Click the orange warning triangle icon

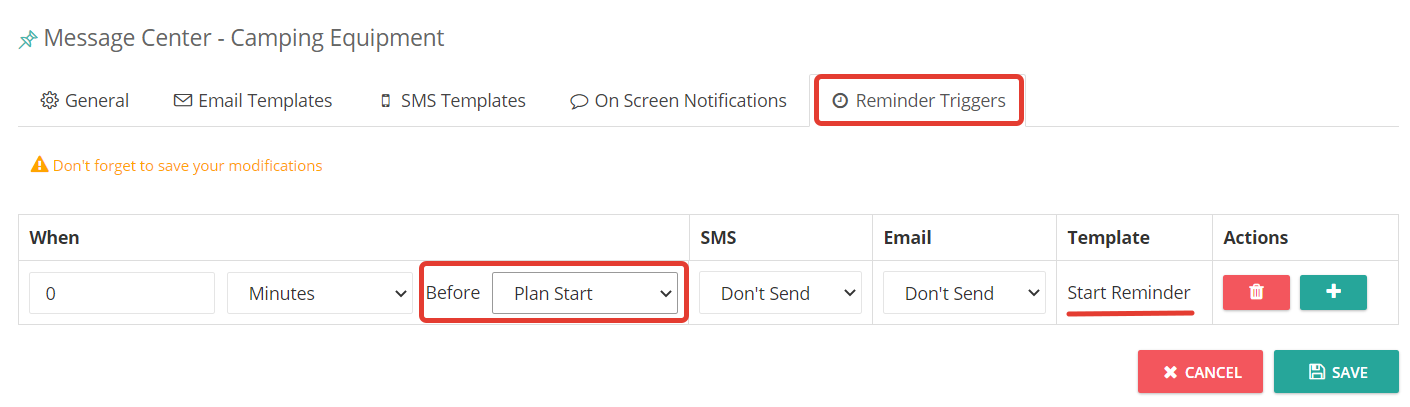(40, 165)
